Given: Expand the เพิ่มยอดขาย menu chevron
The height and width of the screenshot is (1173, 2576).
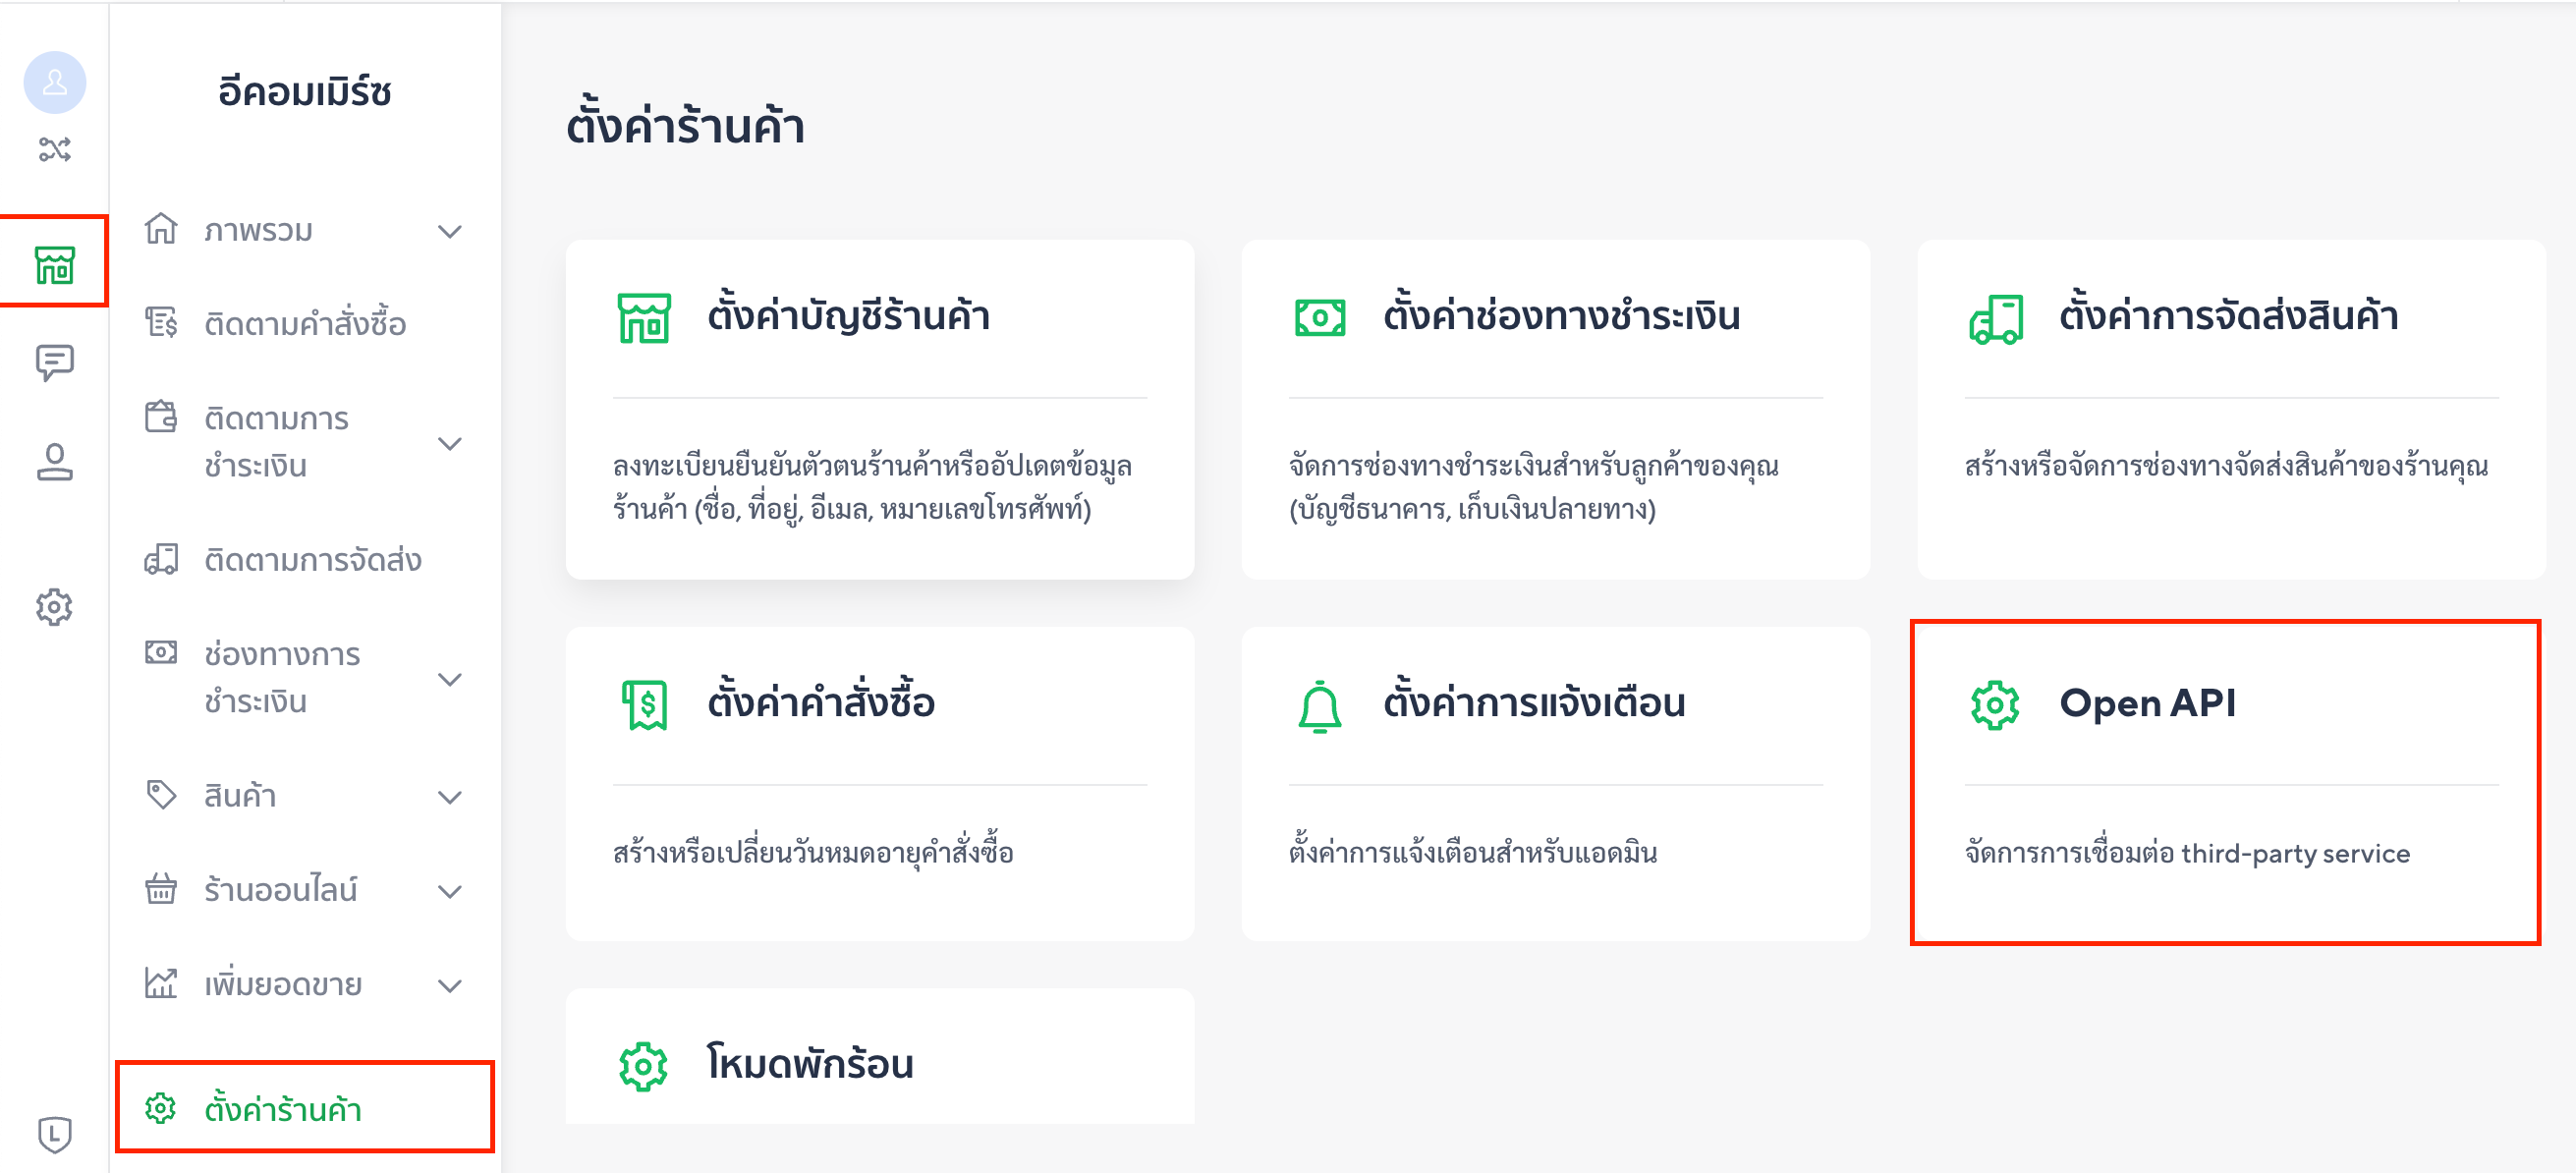Looking at the screenshot, I should tap(450, 985).
